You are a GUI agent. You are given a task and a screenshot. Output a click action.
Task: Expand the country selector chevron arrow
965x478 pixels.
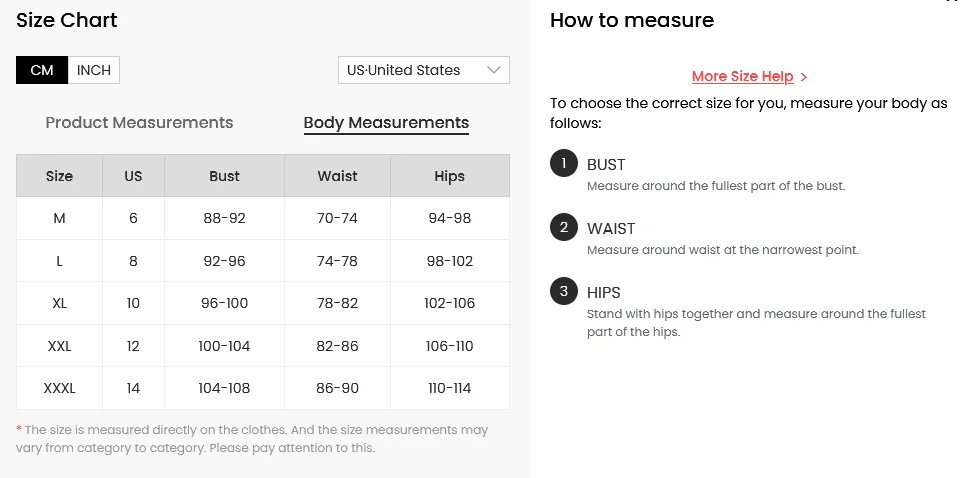tap(494, 70)
